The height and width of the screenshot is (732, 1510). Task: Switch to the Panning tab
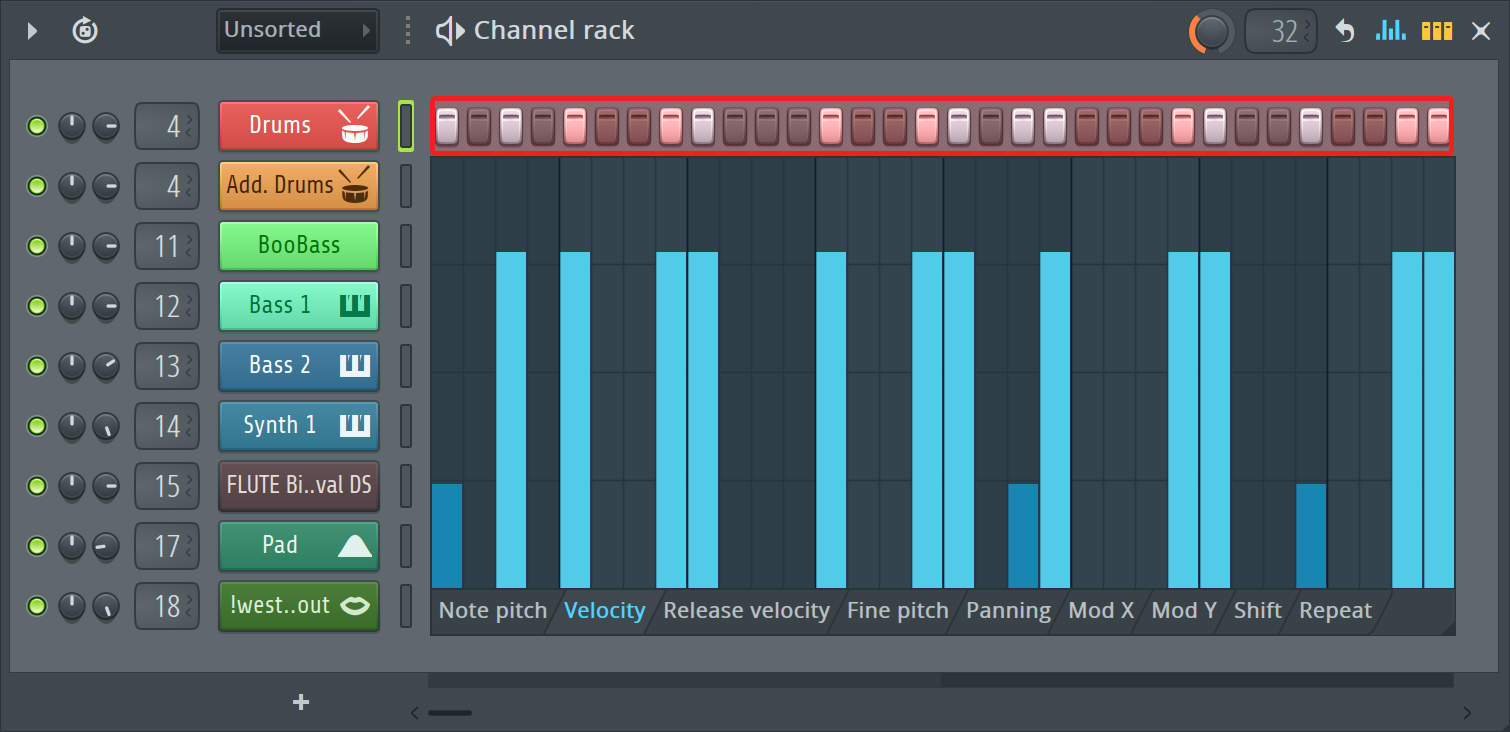pos(1008,611)
